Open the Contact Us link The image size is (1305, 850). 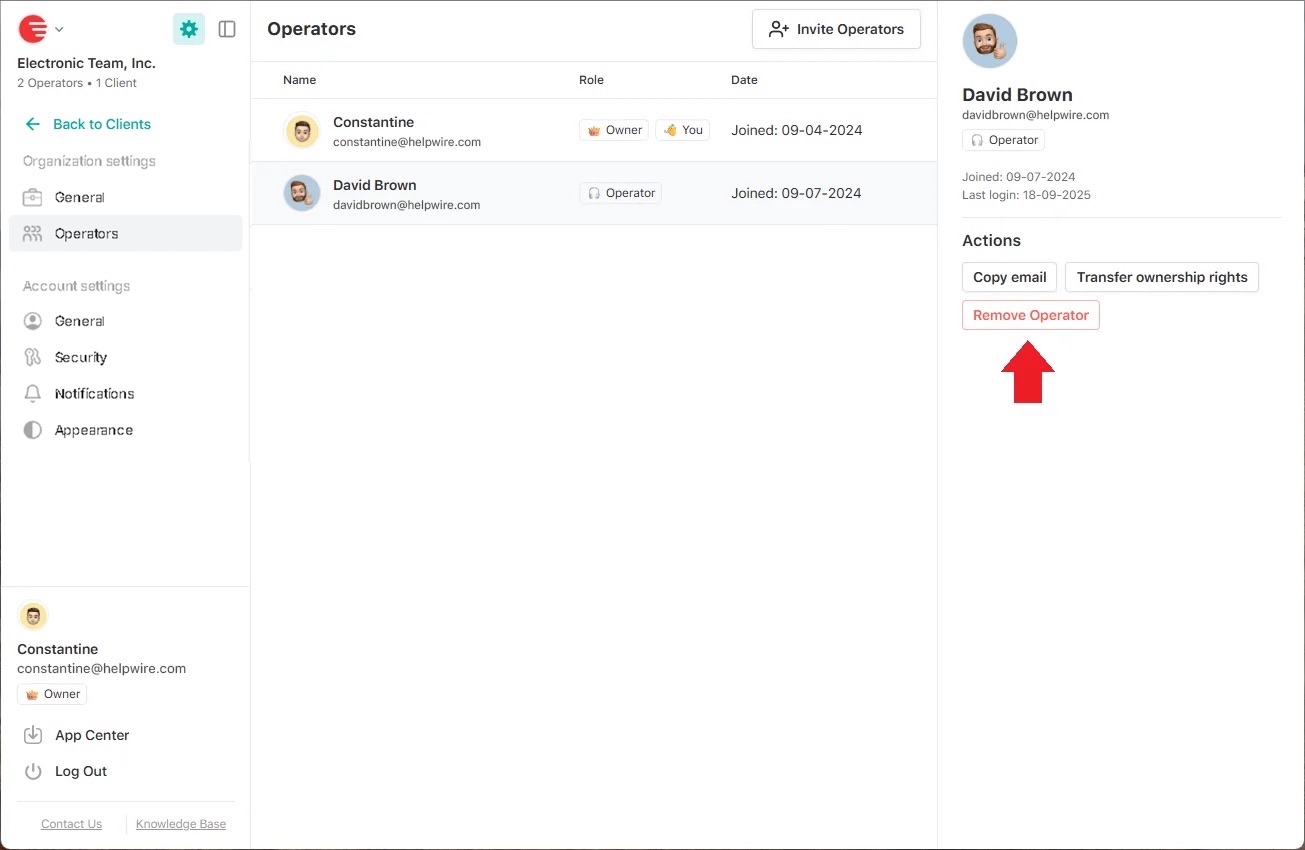pos(71,824)
